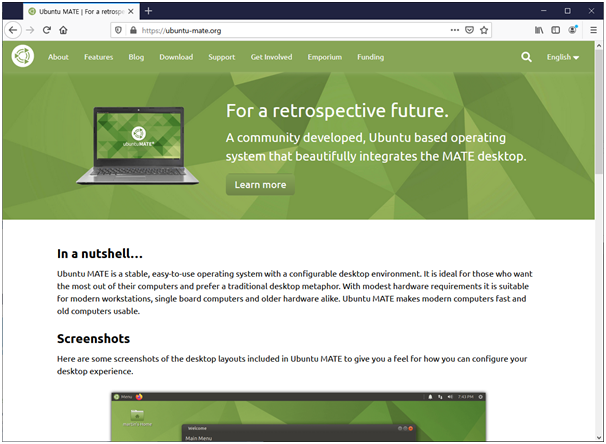
Task: Open the browser home page
Action: coord(63,30)
